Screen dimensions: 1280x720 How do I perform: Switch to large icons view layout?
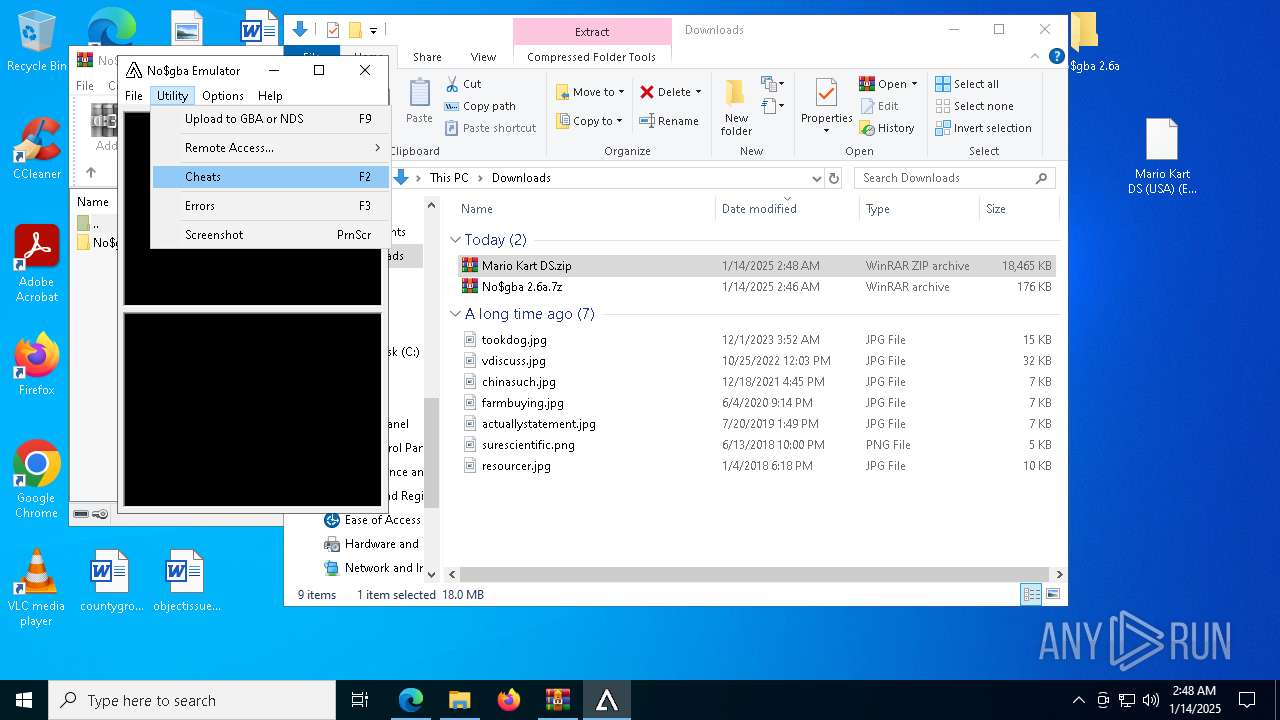[x=1052, y=594]
